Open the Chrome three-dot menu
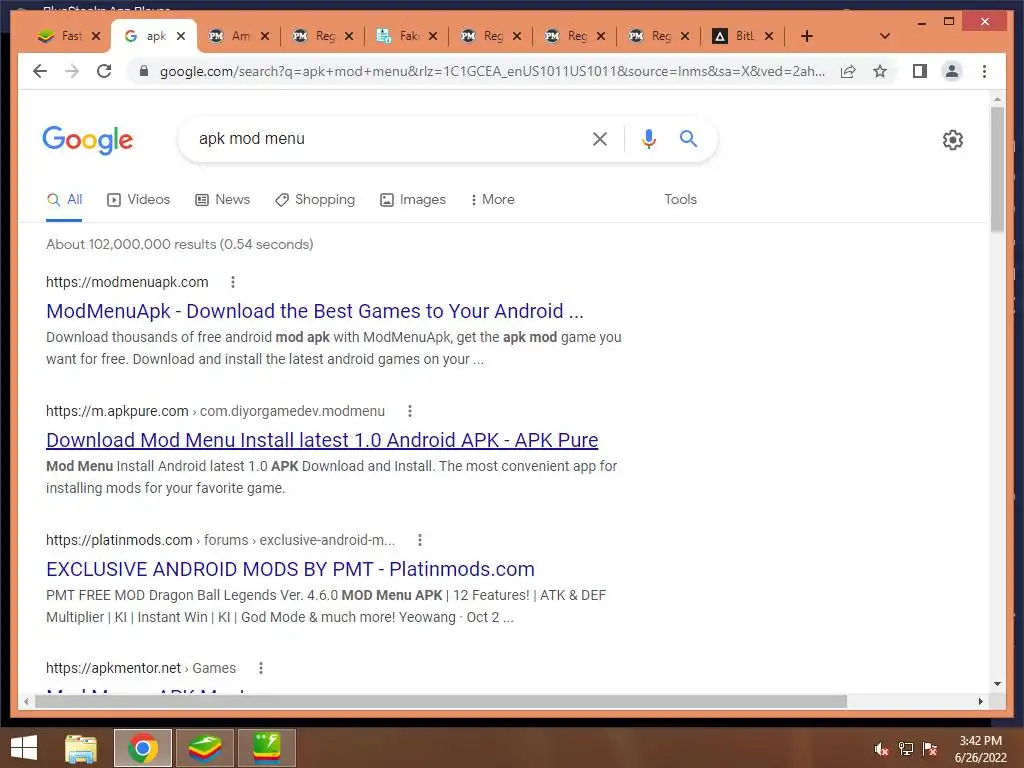The width and height of the screenshot is (1024, 768). click(984, 71)
